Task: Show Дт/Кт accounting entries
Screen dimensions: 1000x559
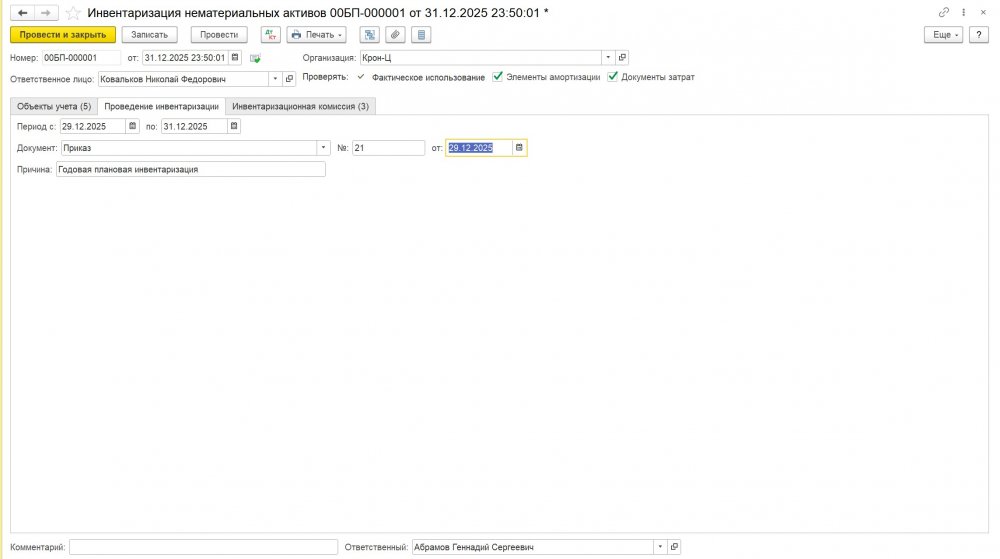Action: 270,34
